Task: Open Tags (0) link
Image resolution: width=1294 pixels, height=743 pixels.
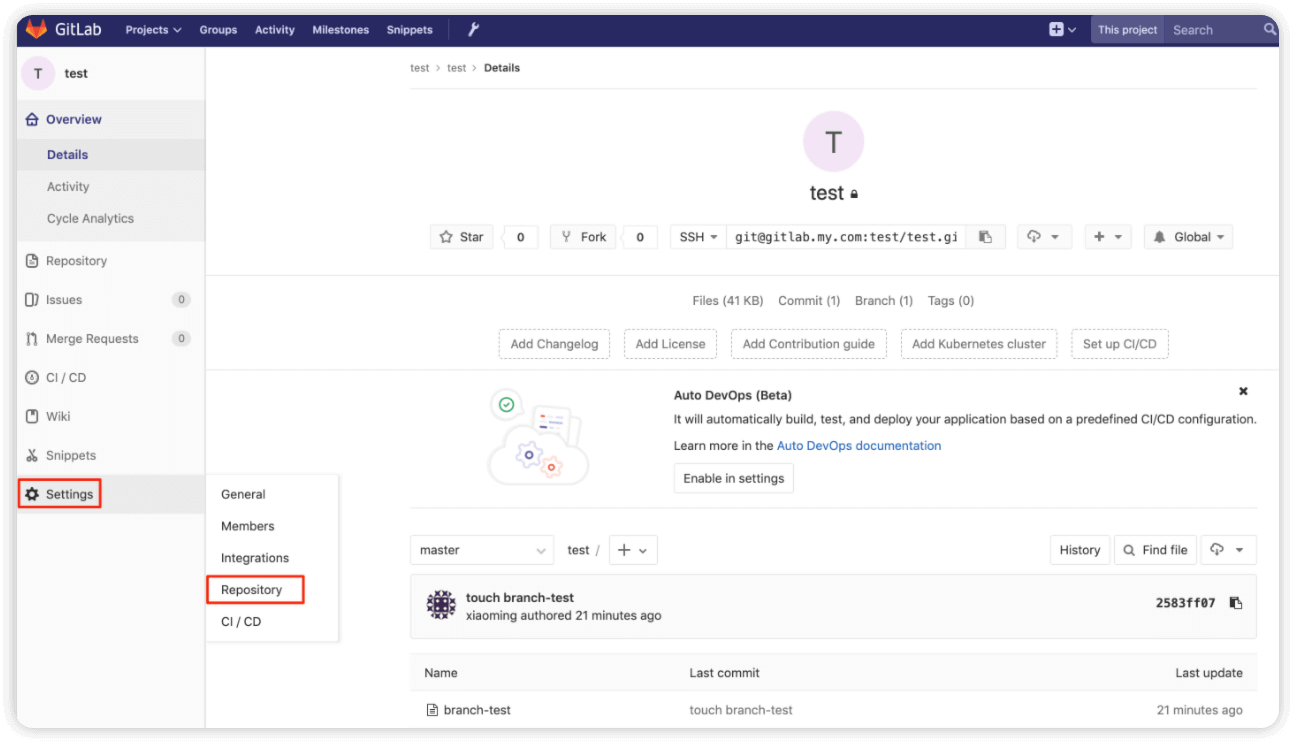Action: 951,301
